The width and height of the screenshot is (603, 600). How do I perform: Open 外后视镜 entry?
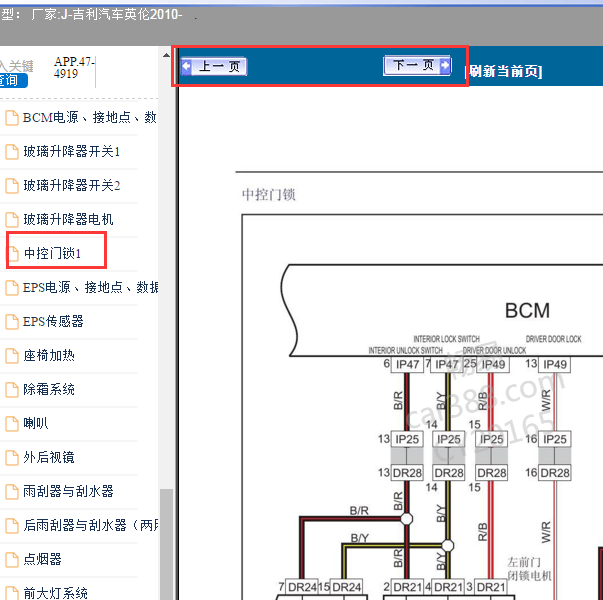coord(49,457)
